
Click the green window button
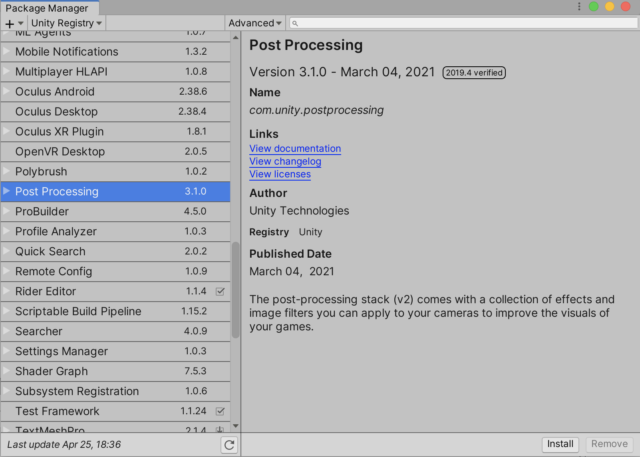(594, 7)
